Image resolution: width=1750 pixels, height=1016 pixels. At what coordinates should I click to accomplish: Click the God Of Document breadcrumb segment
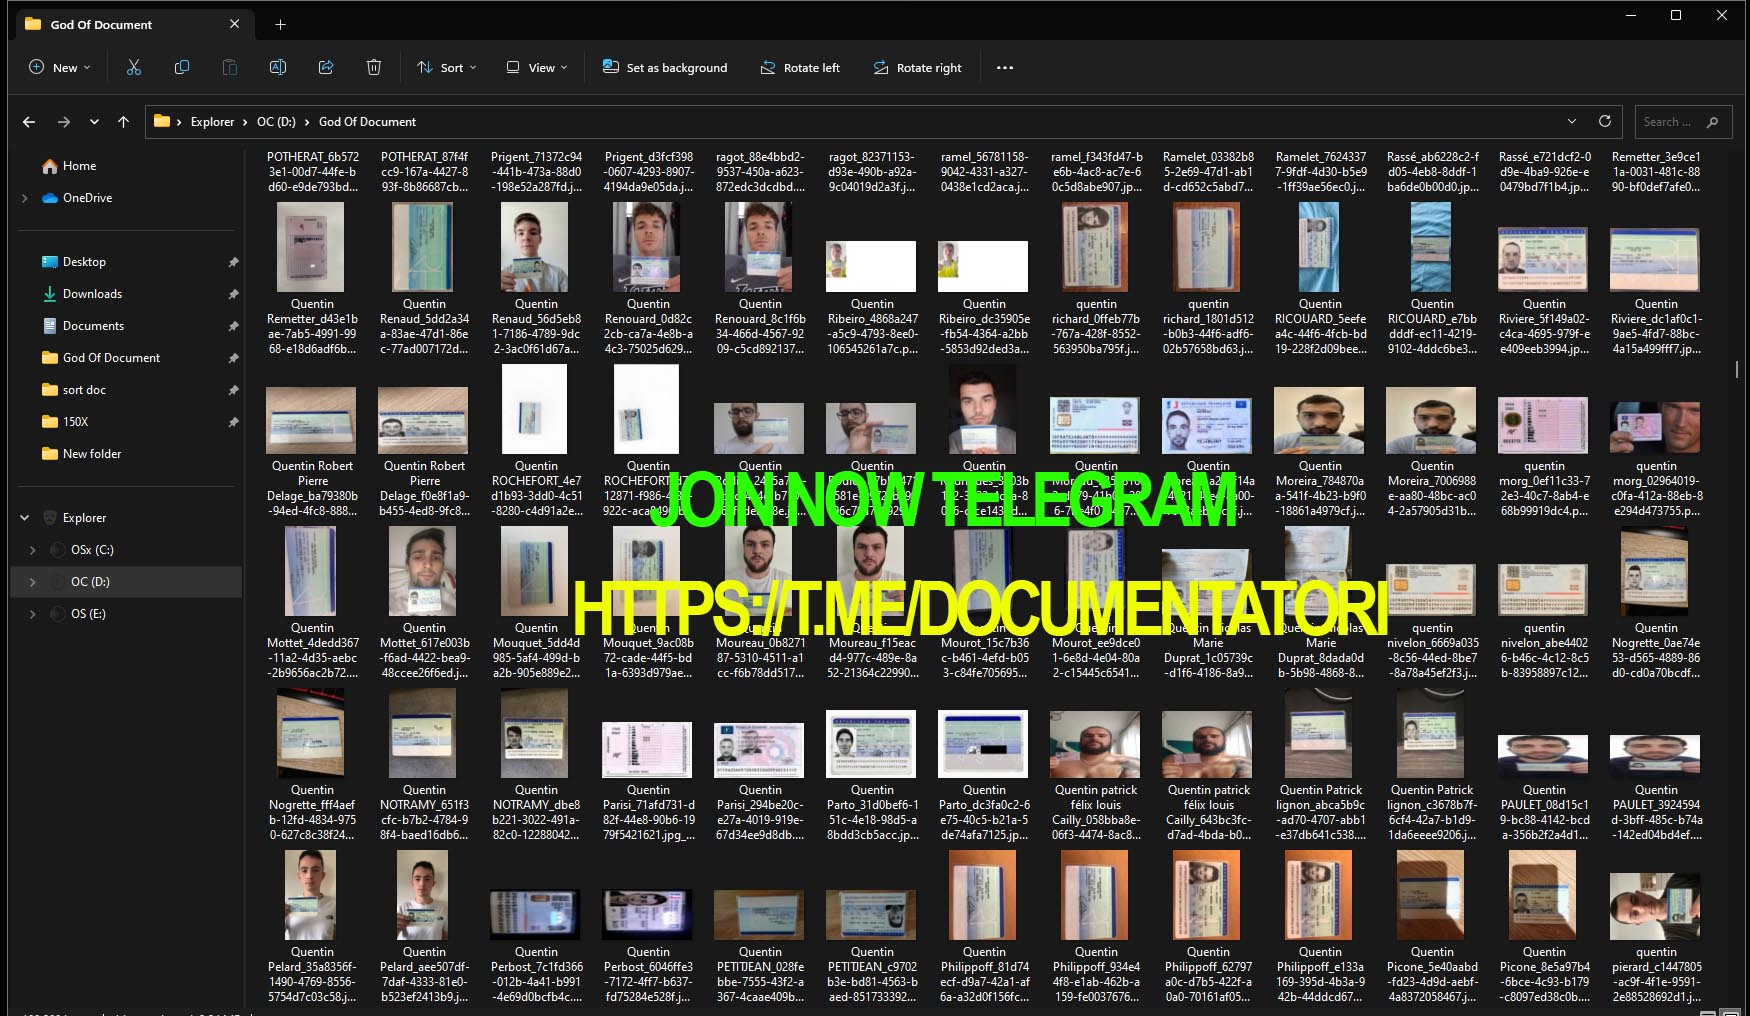pyautogui.click(x=367, y=122)
